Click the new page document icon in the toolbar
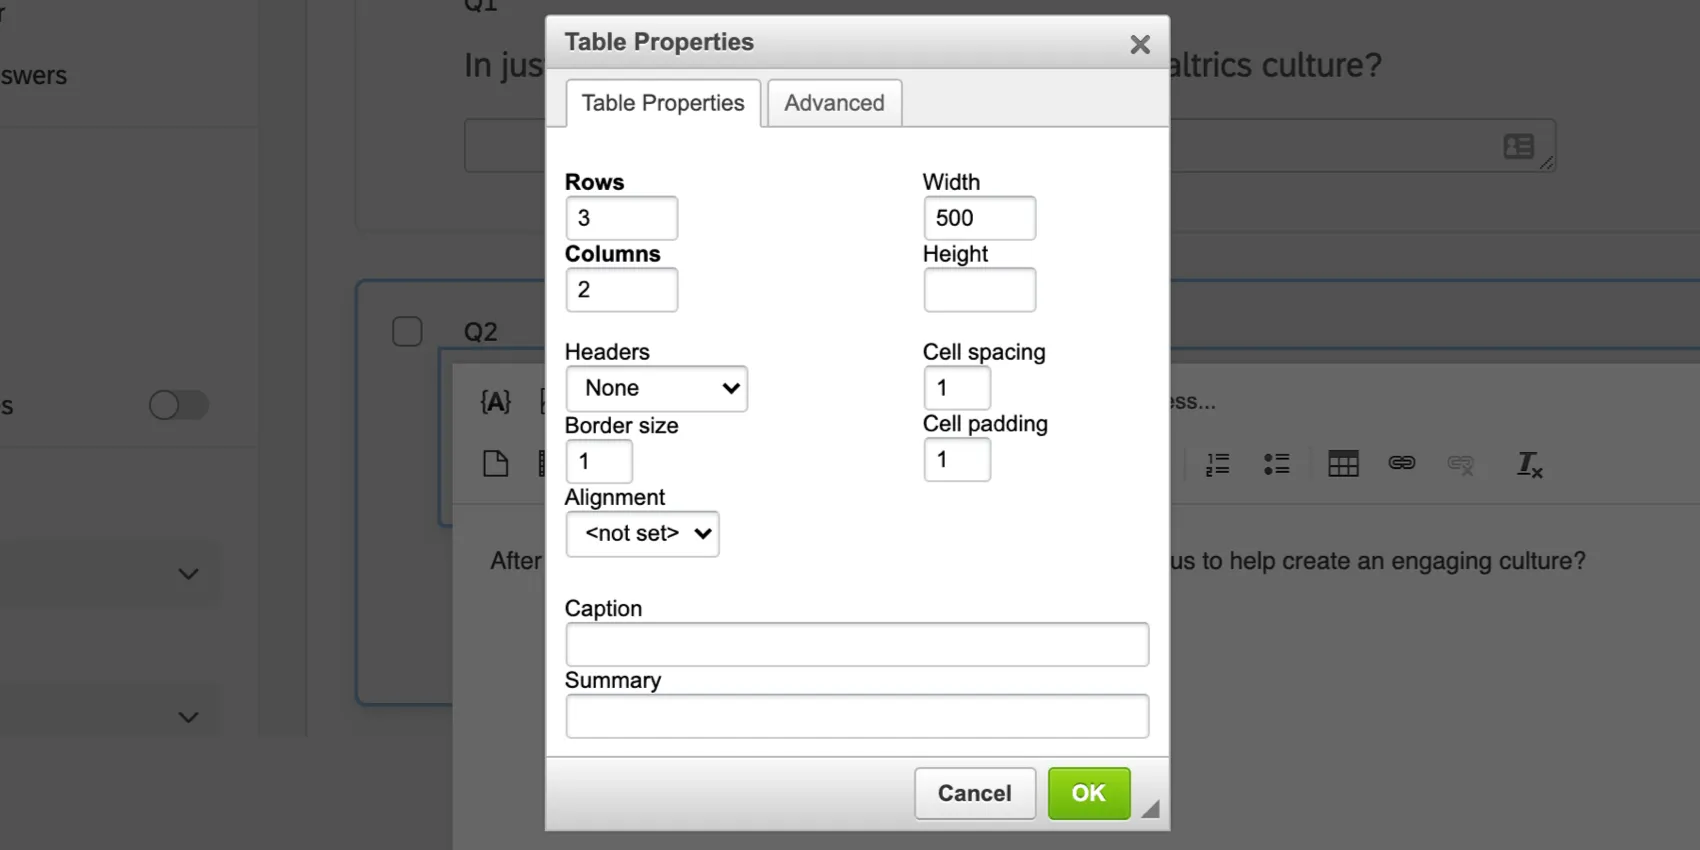The width and height of the screenshot is (1700, 850). pyautogui.click(x=495, y=463)
